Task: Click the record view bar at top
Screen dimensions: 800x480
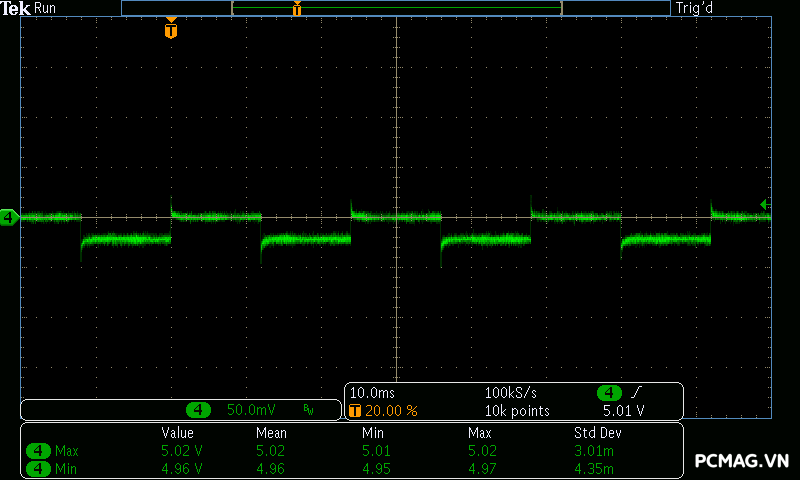Action: point(395,8)
